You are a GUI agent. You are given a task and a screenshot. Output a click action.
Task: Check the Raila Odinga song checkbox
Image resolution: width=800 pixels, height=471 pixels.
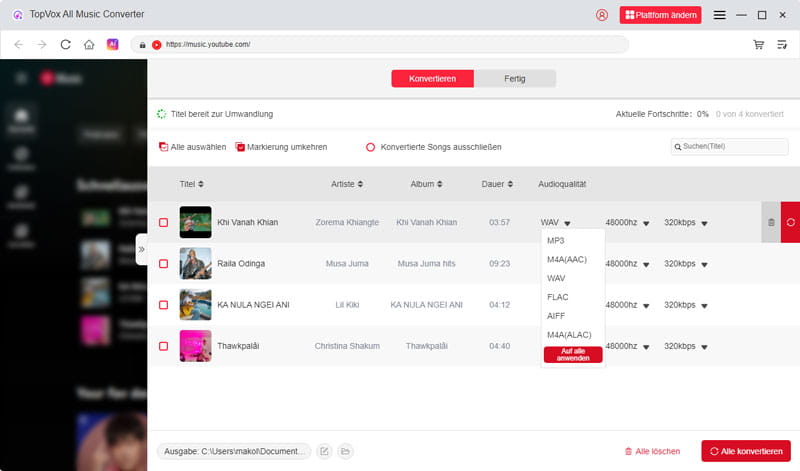point(164,264)
